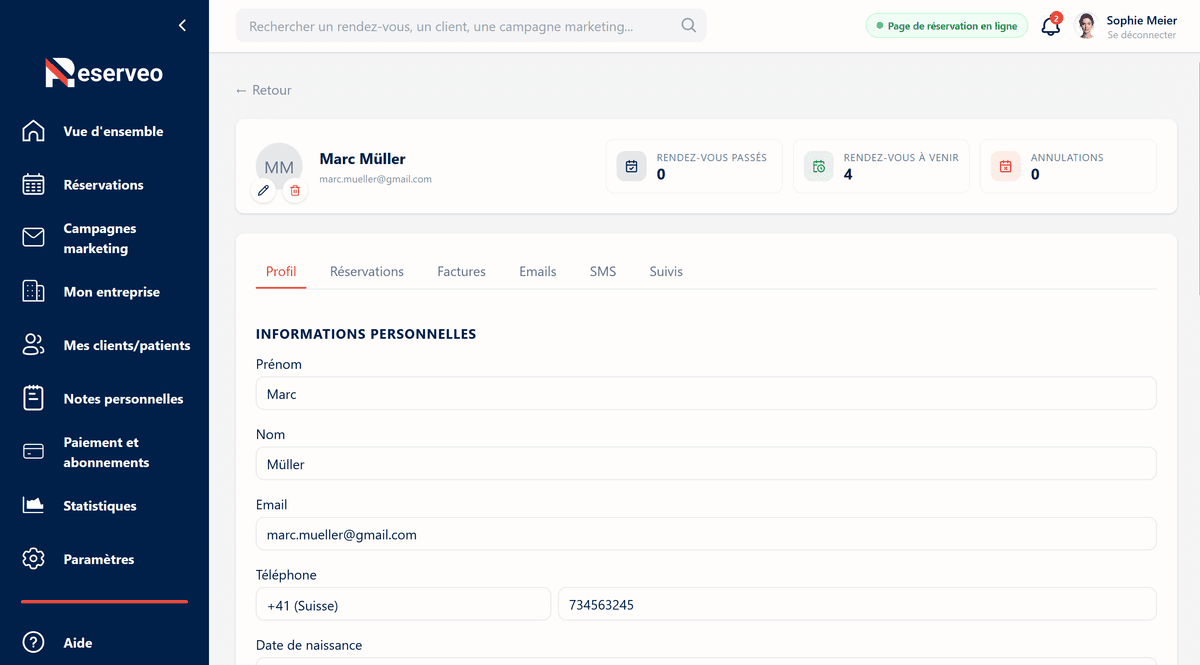Click the Rendez-vous à venir card
Viewport: 1200px width, 665px height.
[x=881, y=166]
